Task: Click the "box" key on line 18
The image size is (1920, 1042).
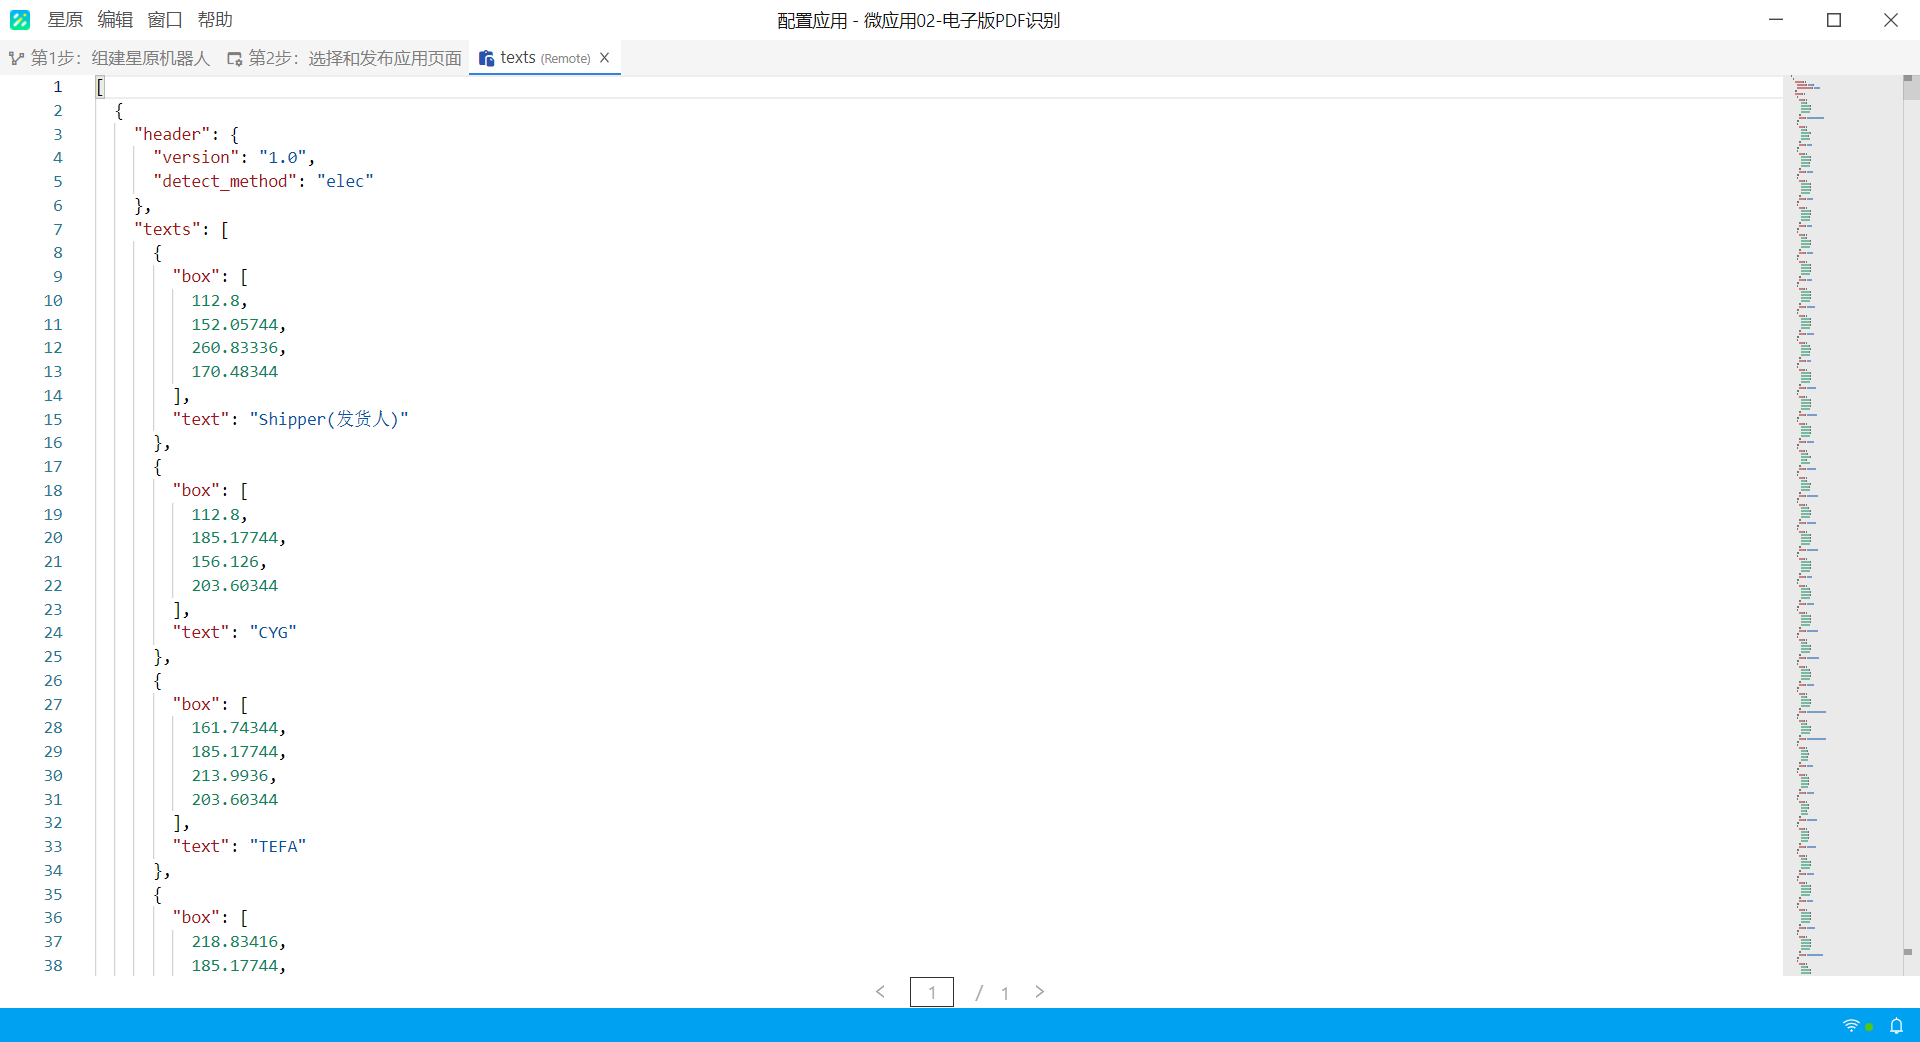Action: point(196,491)
